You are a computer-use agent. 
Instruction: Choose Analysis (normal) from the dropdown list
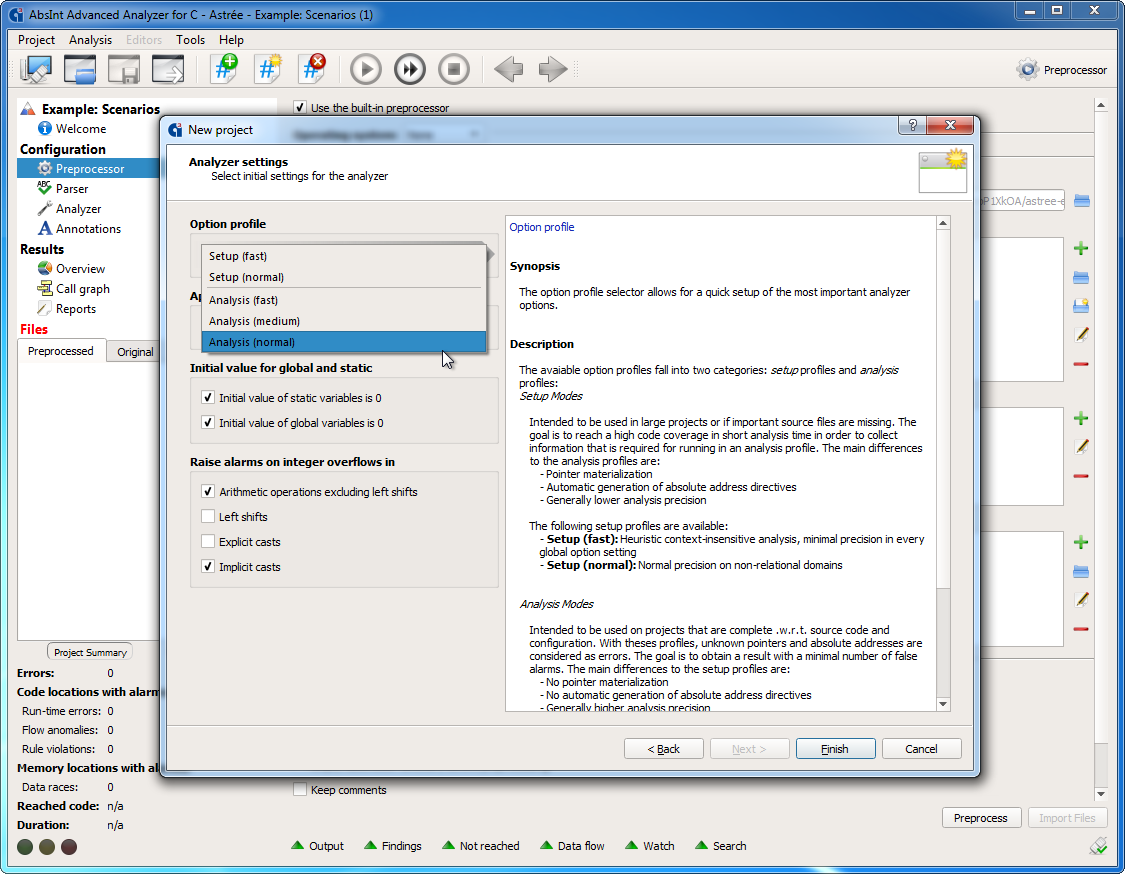pos(344,342)
